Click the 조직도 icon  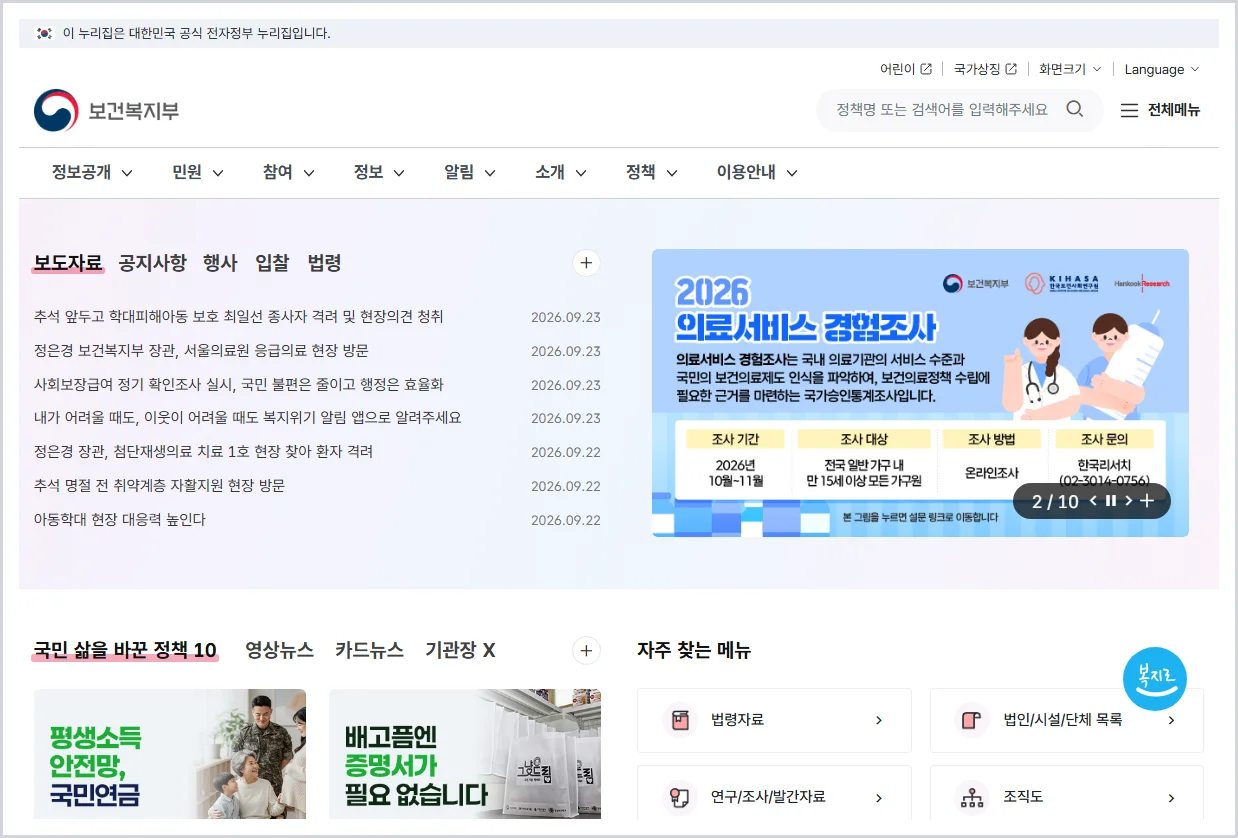point(973,798)
